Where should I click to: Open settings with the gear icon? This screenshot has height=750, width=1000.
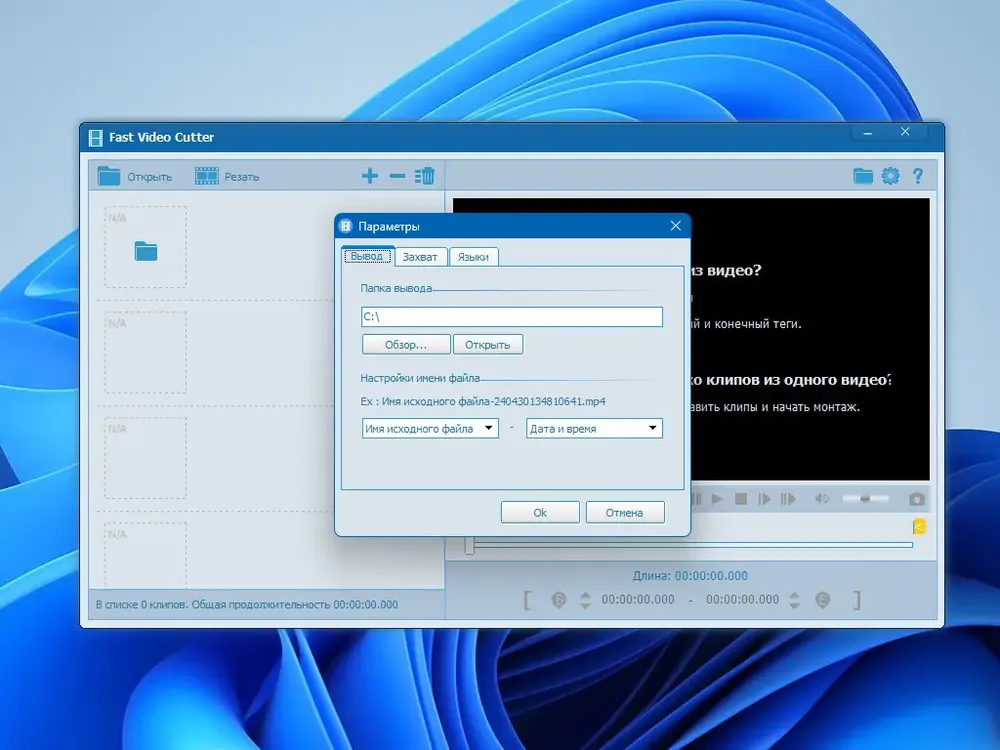(890, 176)
